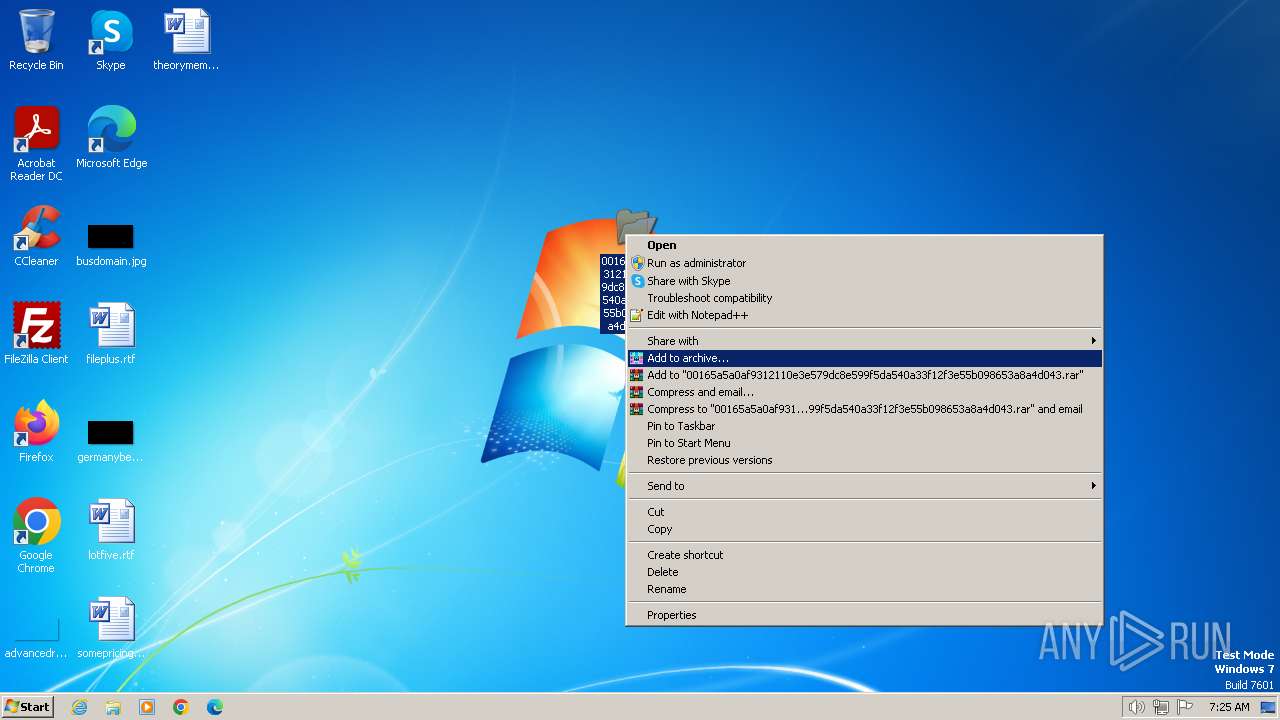Select Add to archive... entry

tap(864, 358)
